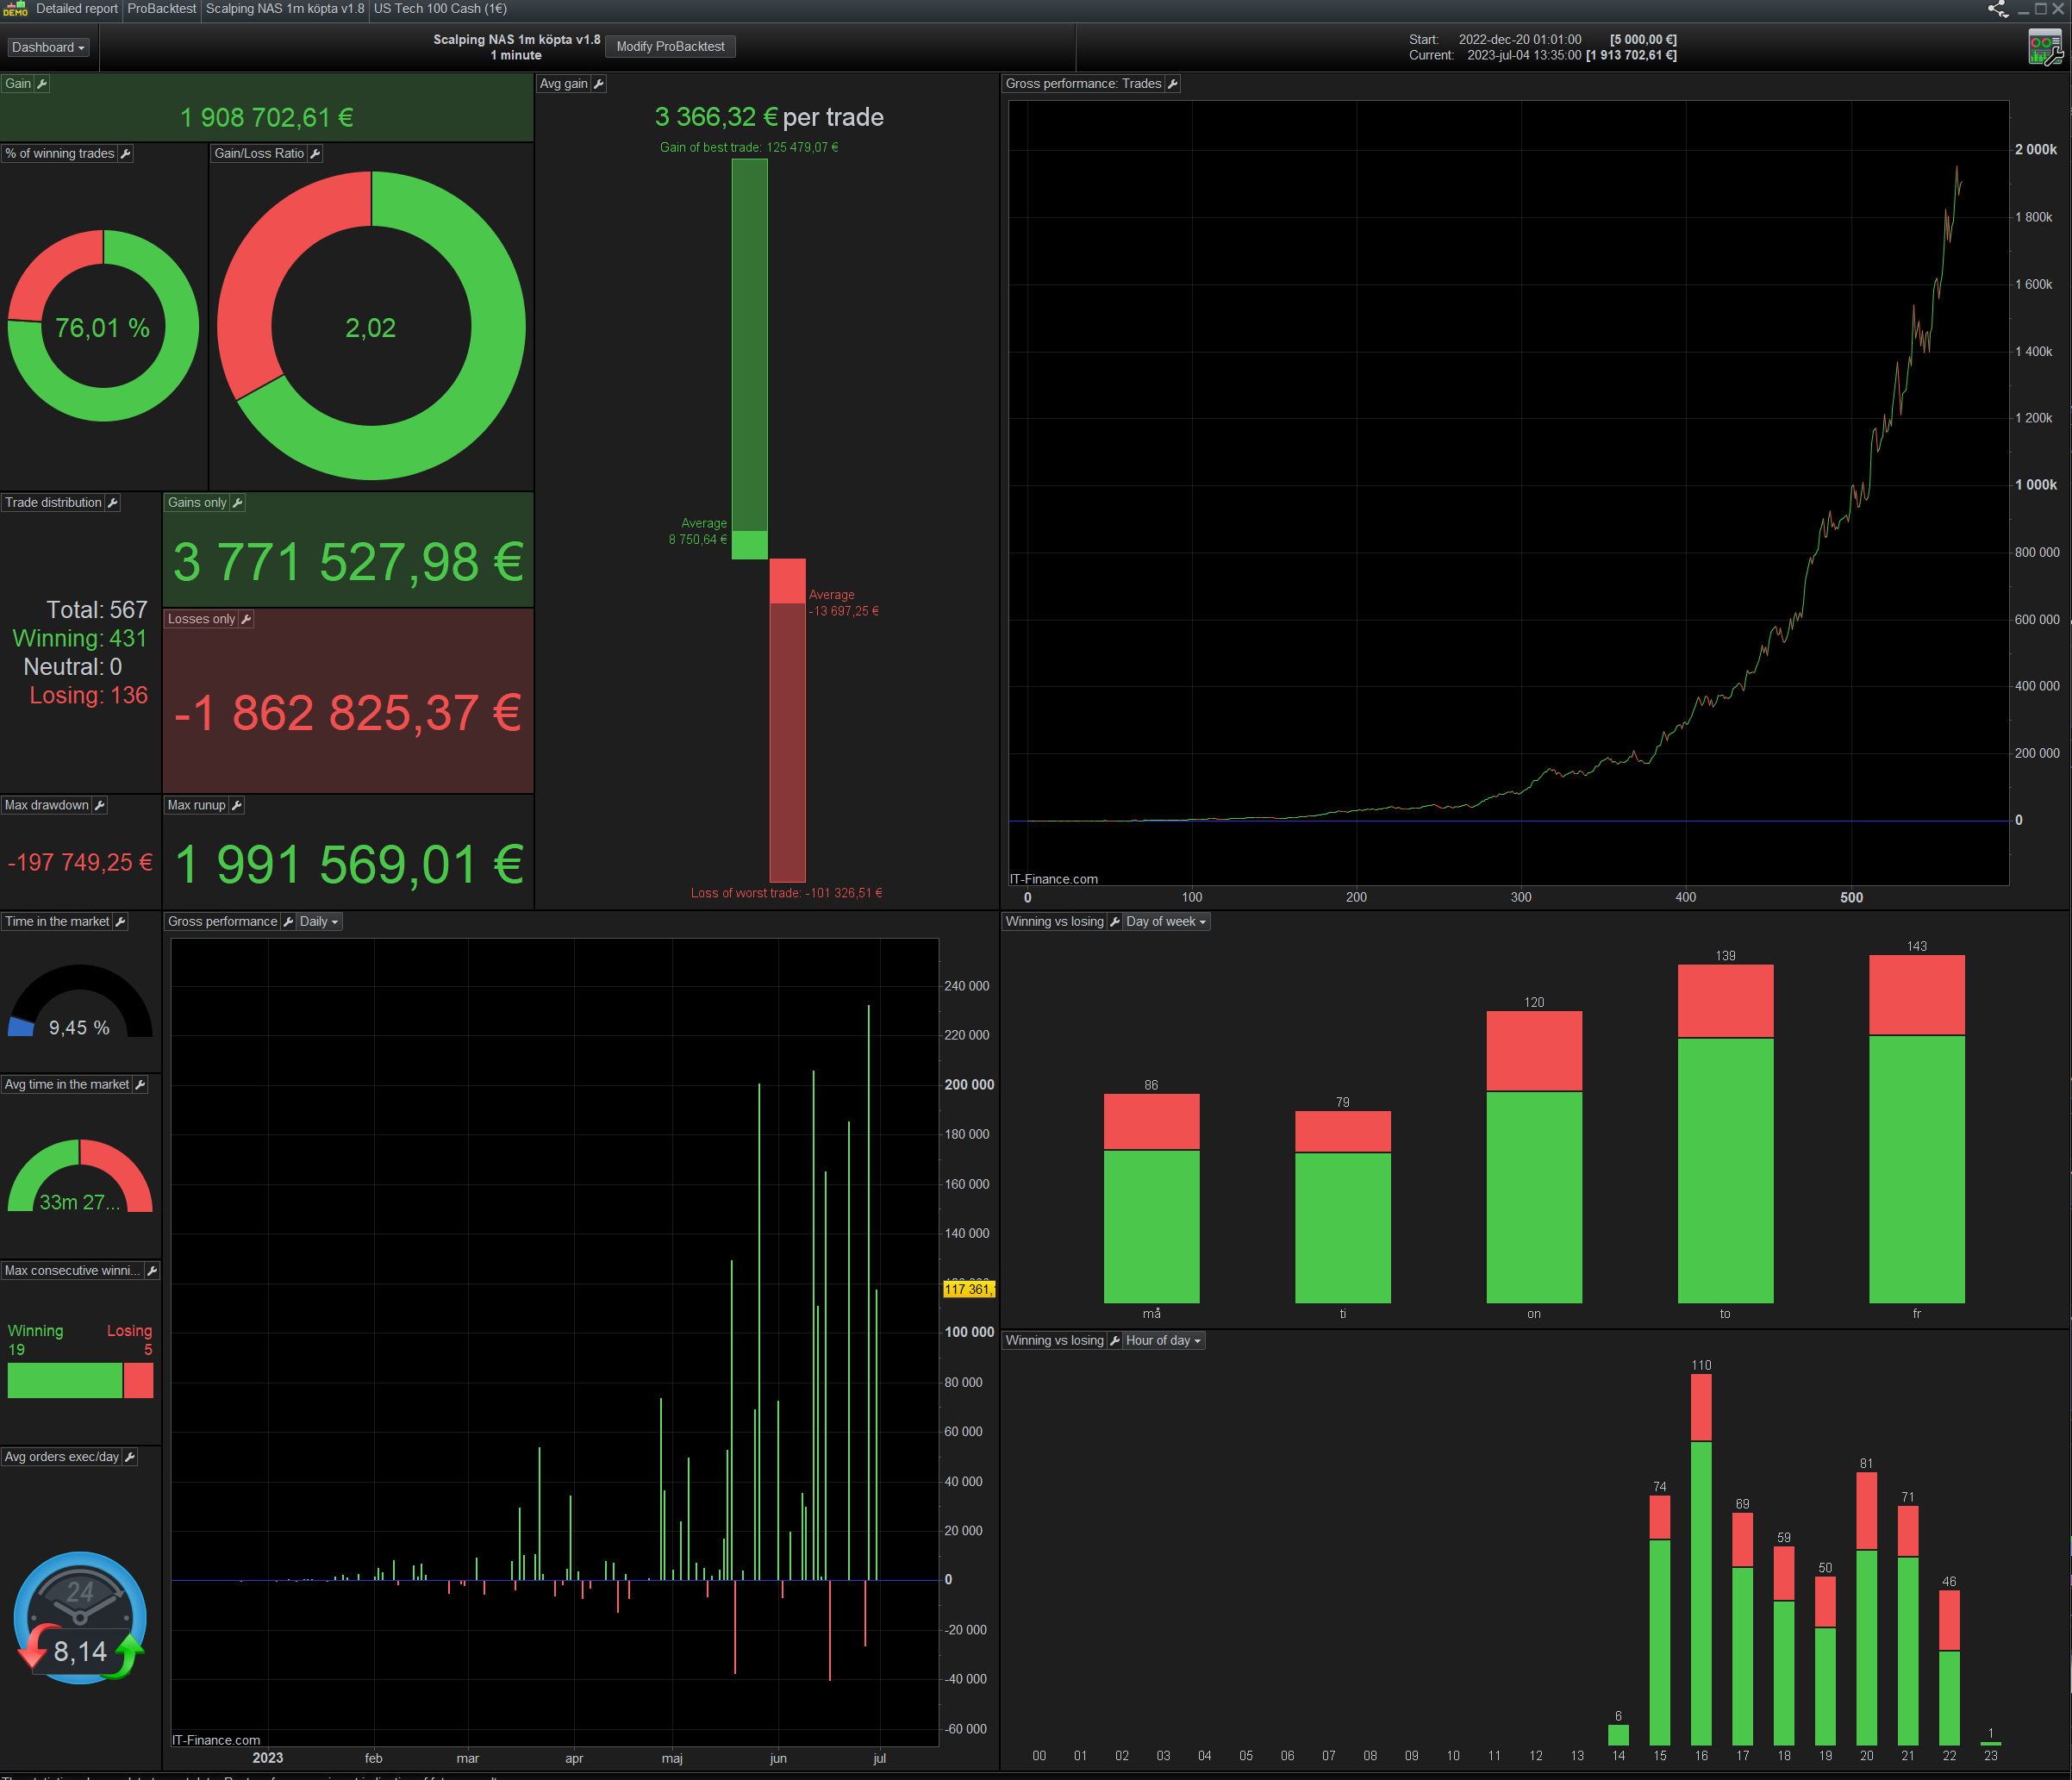The height and width of the screenshot is (1780, 2072).
Task: Click the statistics report icon top right
Action: [2044, 47]
